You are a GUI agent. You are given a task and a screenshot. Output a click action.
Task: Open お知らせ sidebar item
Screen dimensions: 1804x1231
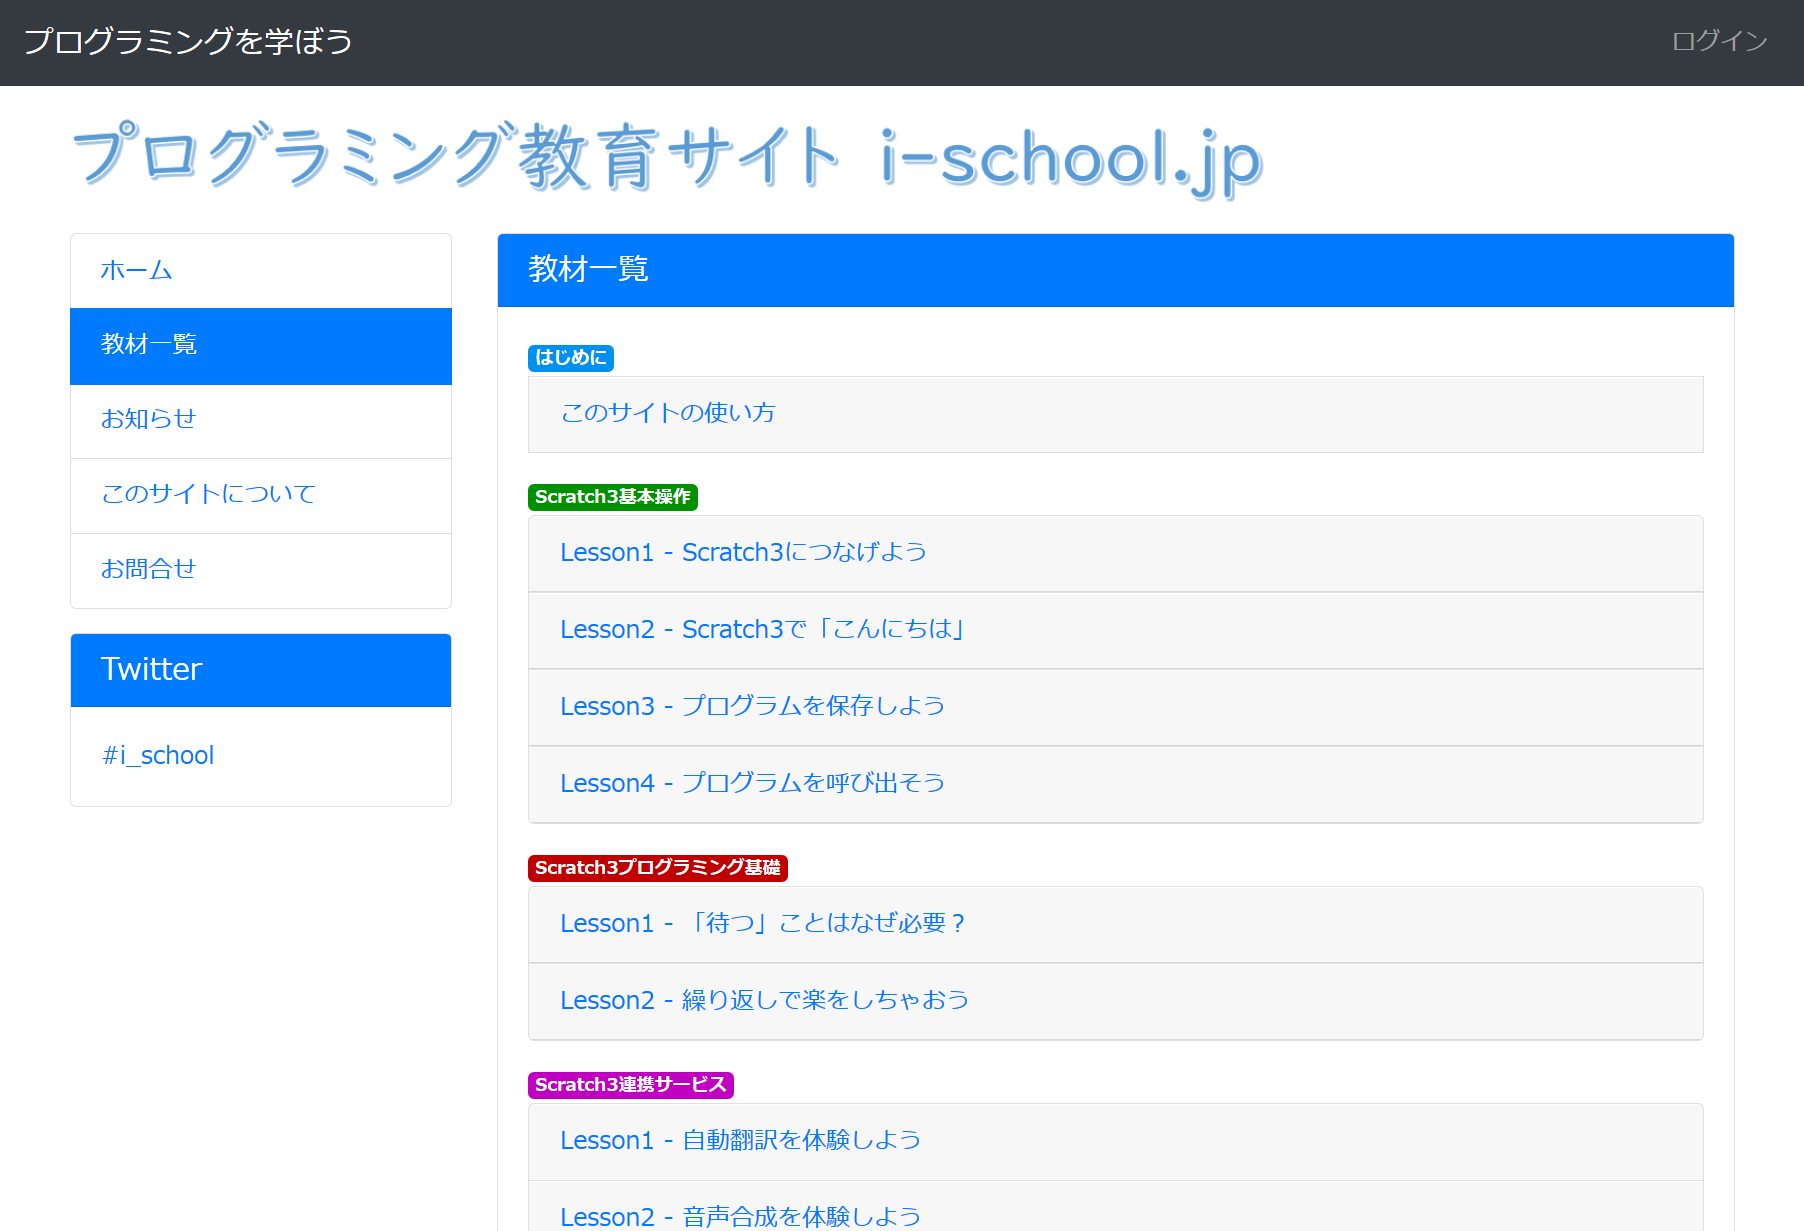click(261, 421)
